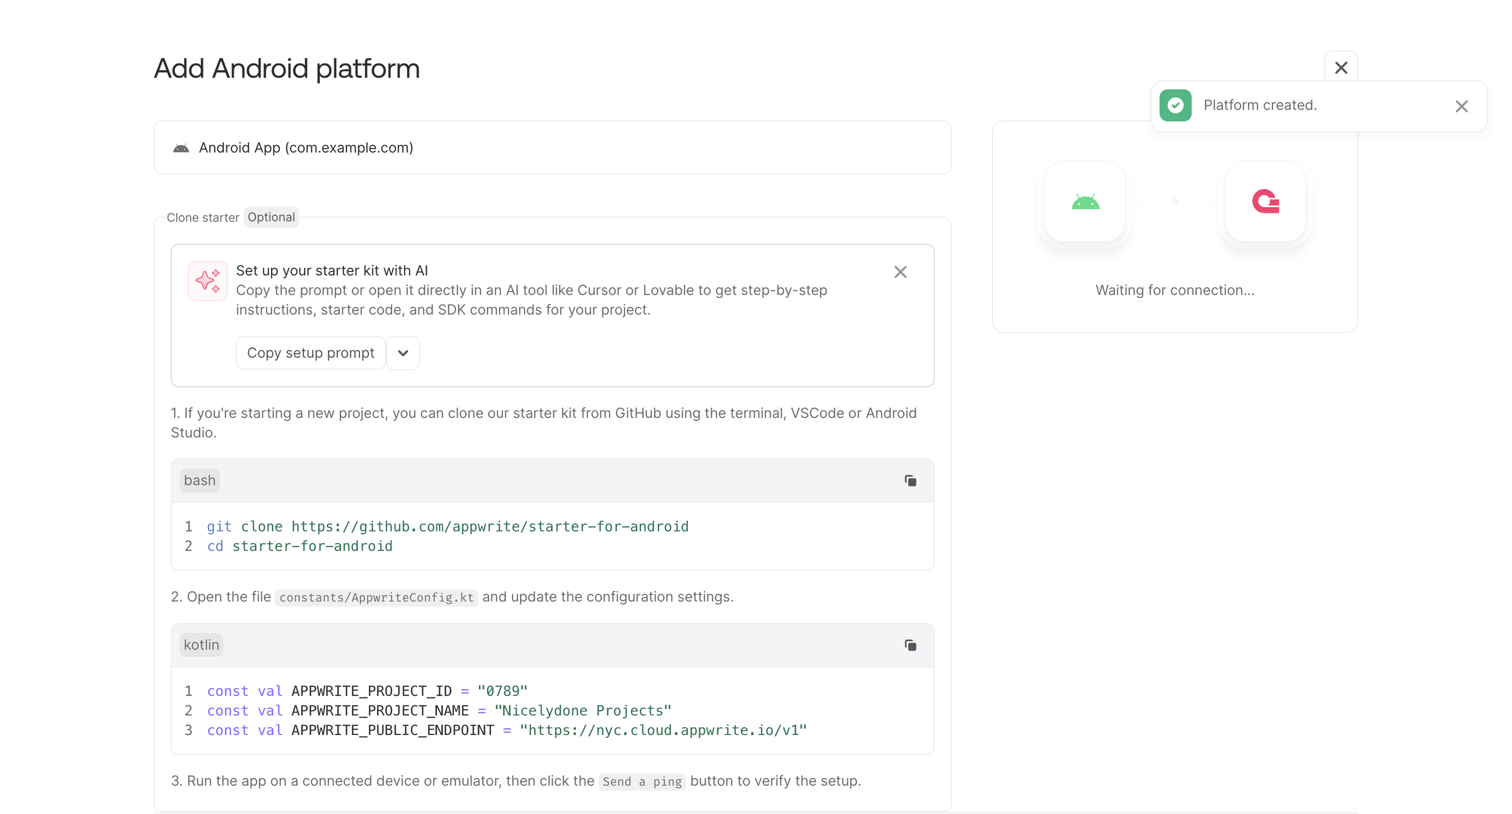This screenshot has width=1512, height=814.
Task: Copy the bash code snippet
Action: (x=910, y=481)
